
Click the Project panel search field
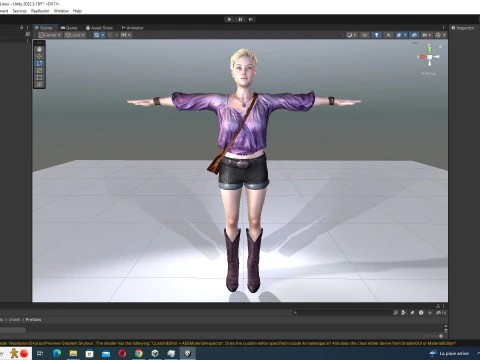[x=342, y=313]
